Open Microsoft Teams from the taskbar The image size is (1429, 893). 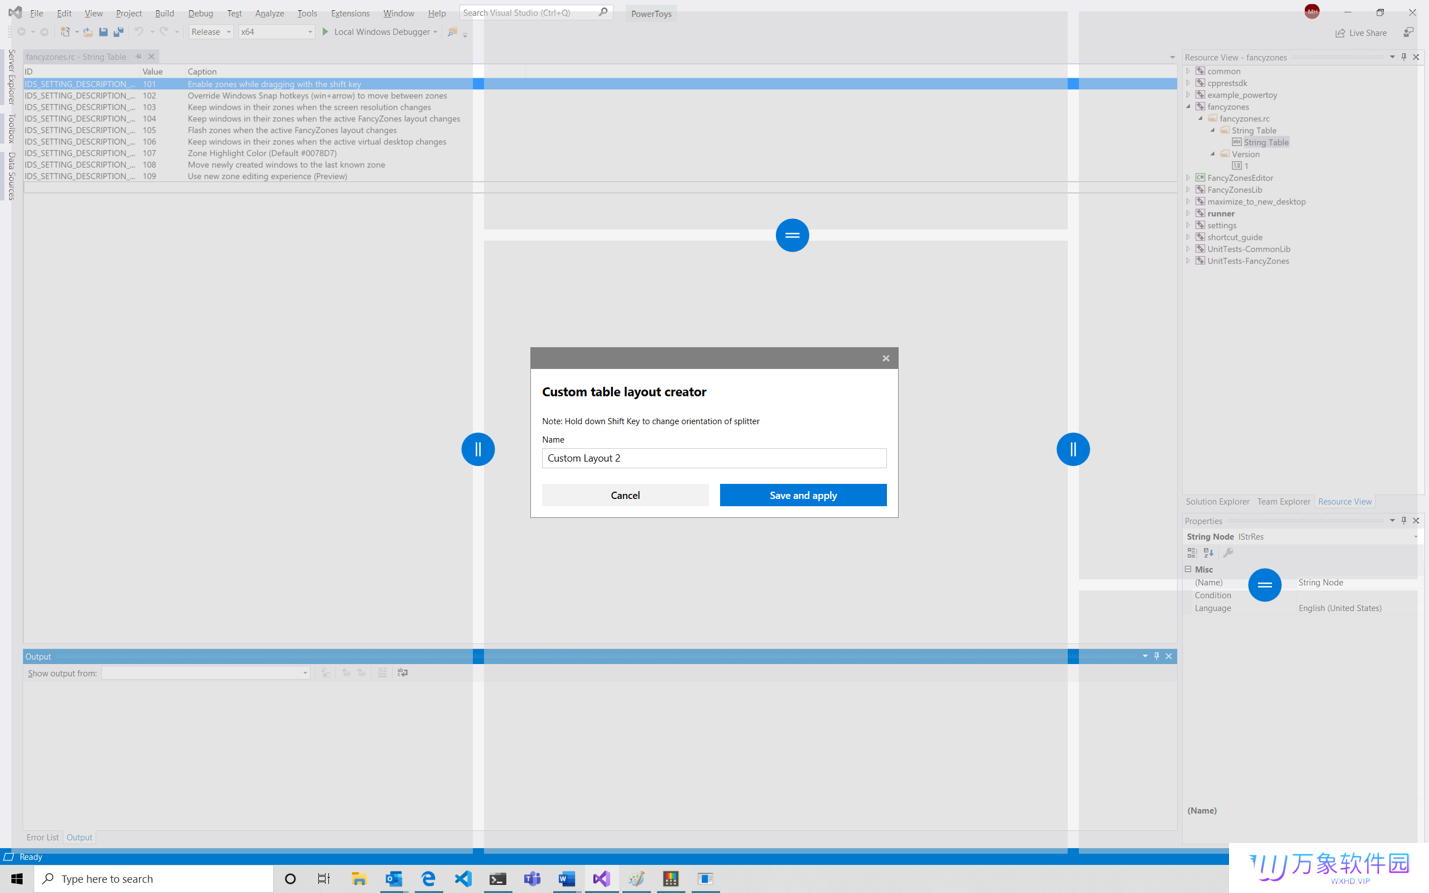[x=532, y=879]
